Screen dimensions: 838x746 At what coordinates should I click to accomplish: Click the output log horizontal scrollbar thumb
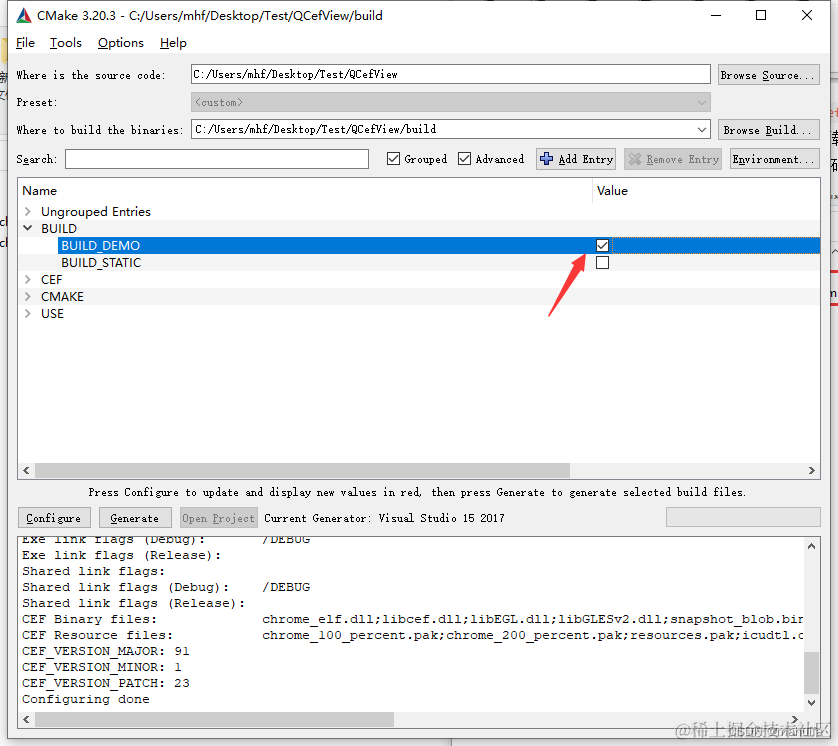[x=214, y=719]
